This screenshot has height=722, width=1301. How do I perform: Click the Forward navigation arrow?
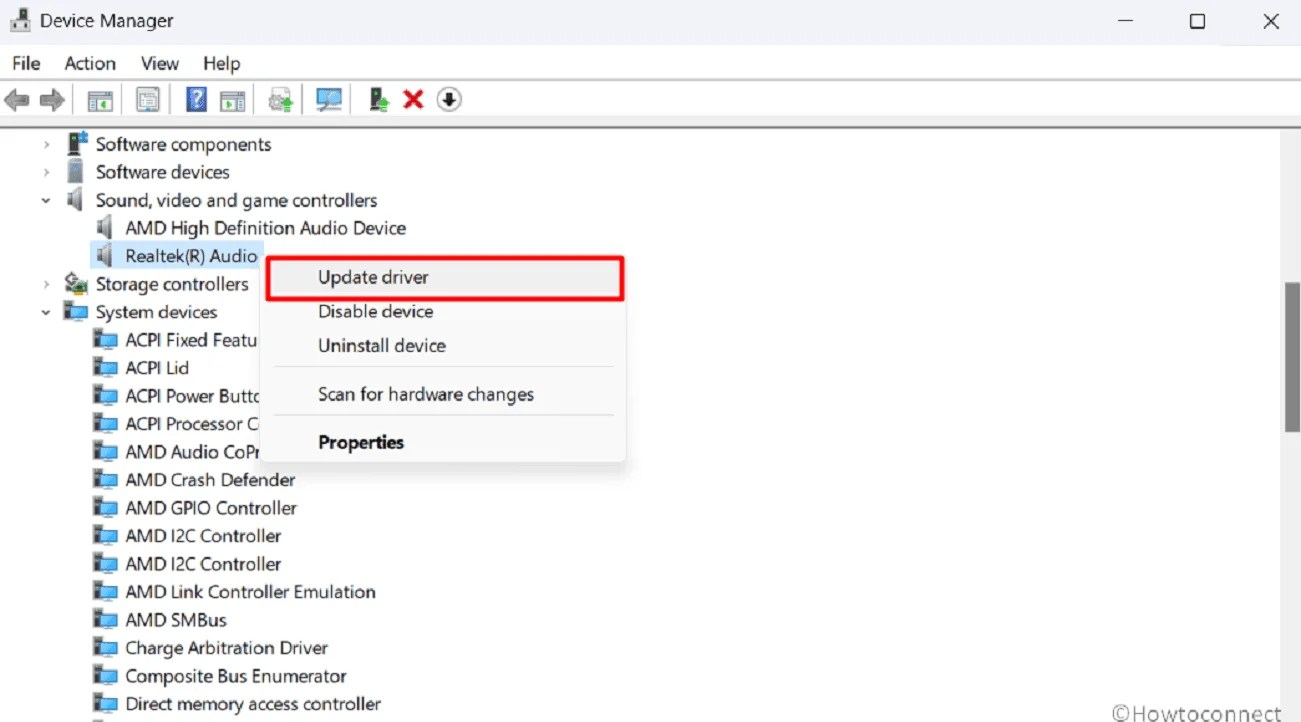[50, 98]
